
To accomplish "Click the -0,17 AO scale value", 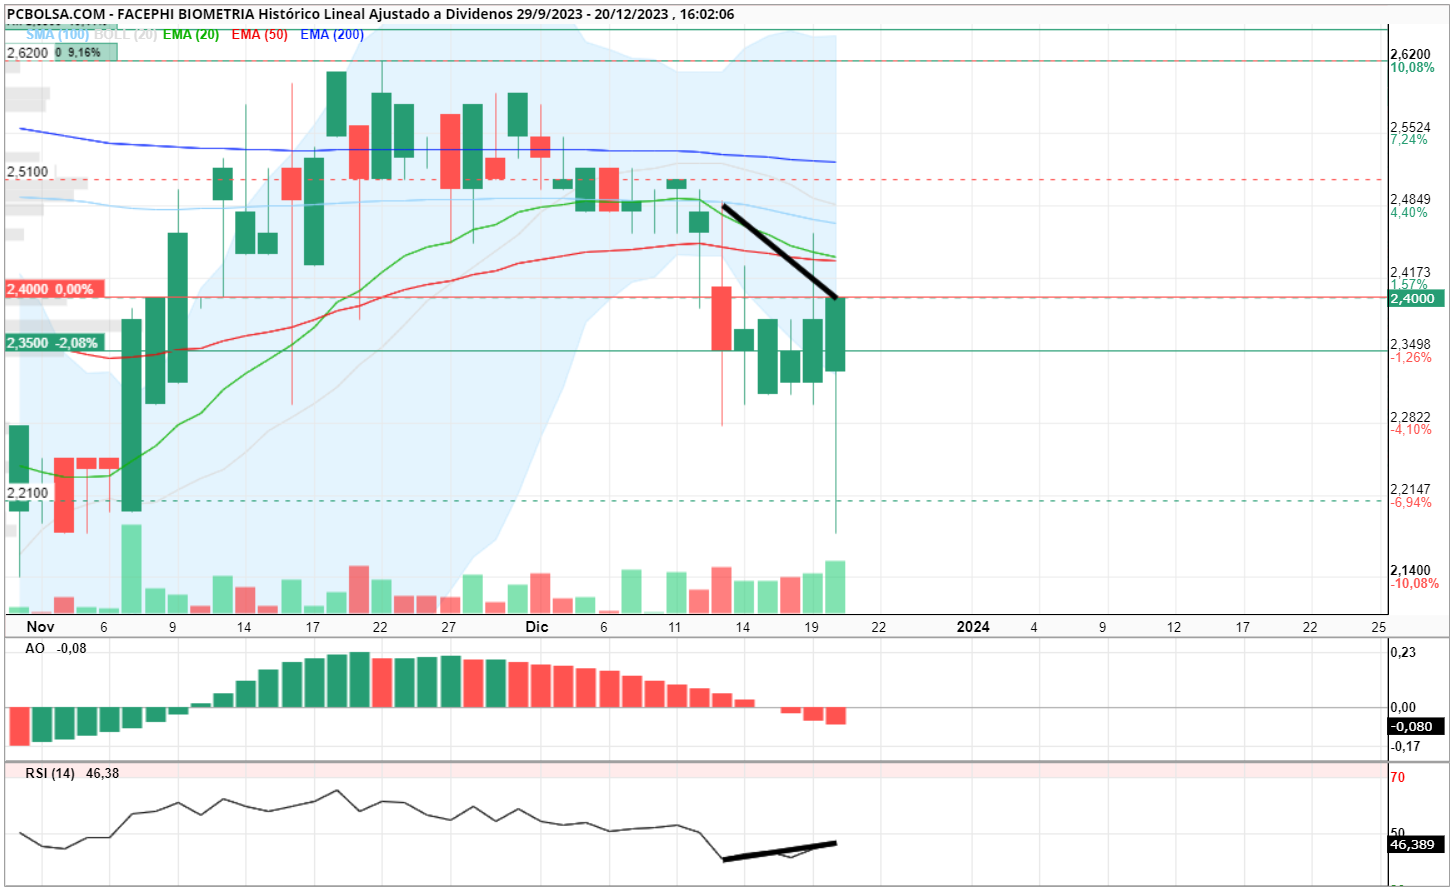I will [1406, 746].
